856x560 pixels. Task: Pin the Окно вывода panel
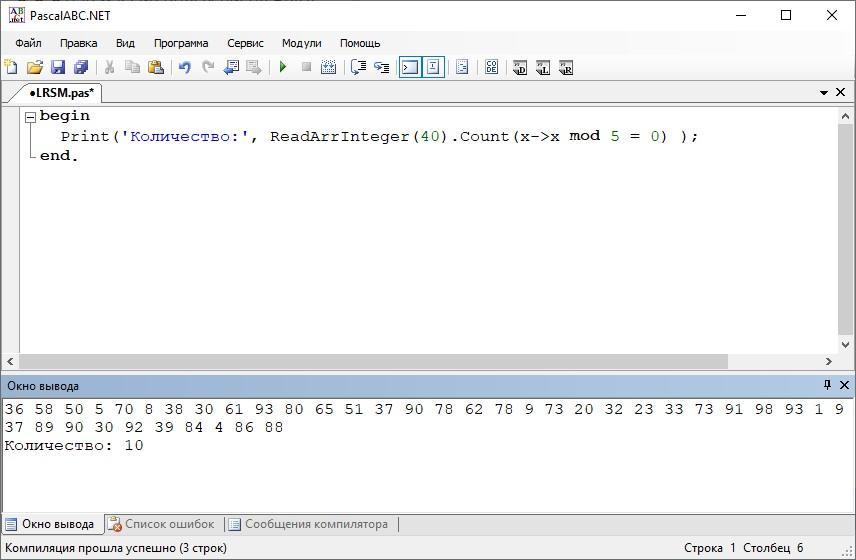pyautogui.click(x=827, y=385)
